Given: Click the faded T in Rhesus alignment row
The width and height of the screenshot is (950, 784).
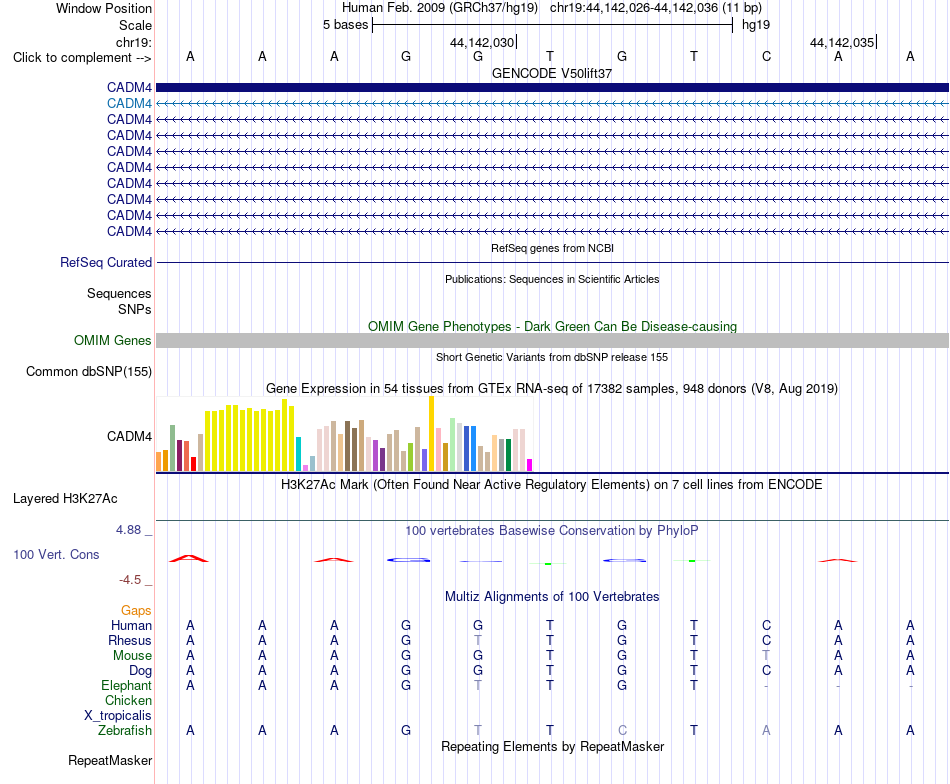Looking at the screenshot, I should pos(478,640).
